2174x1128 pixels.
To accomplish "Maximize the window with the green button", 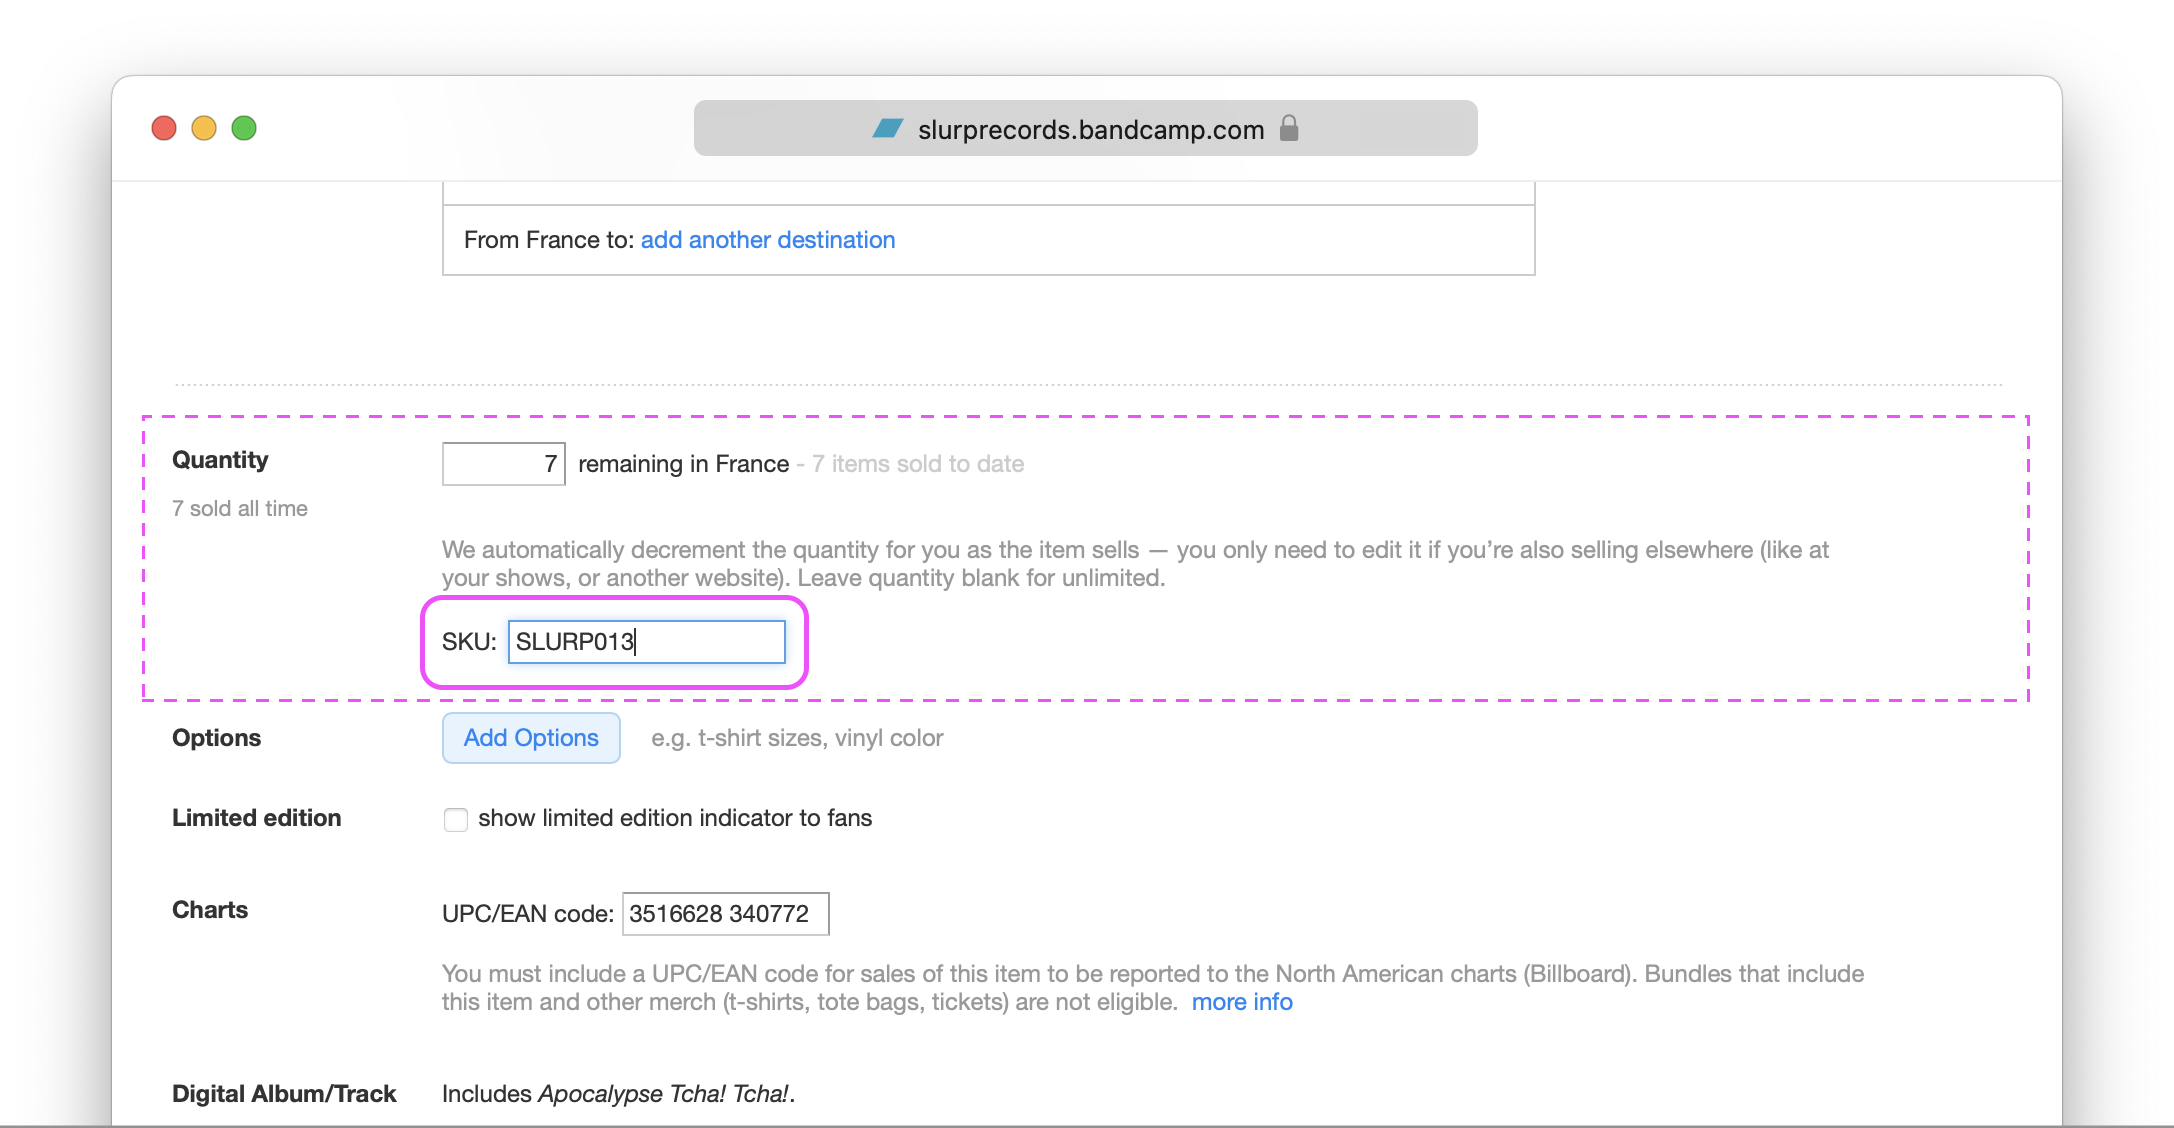I will 244,129.
